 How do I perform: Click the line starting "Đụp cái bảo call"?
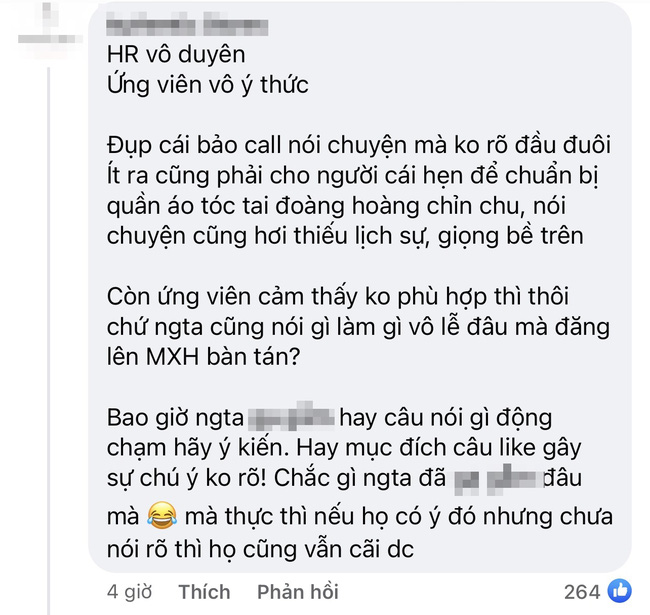359,146
